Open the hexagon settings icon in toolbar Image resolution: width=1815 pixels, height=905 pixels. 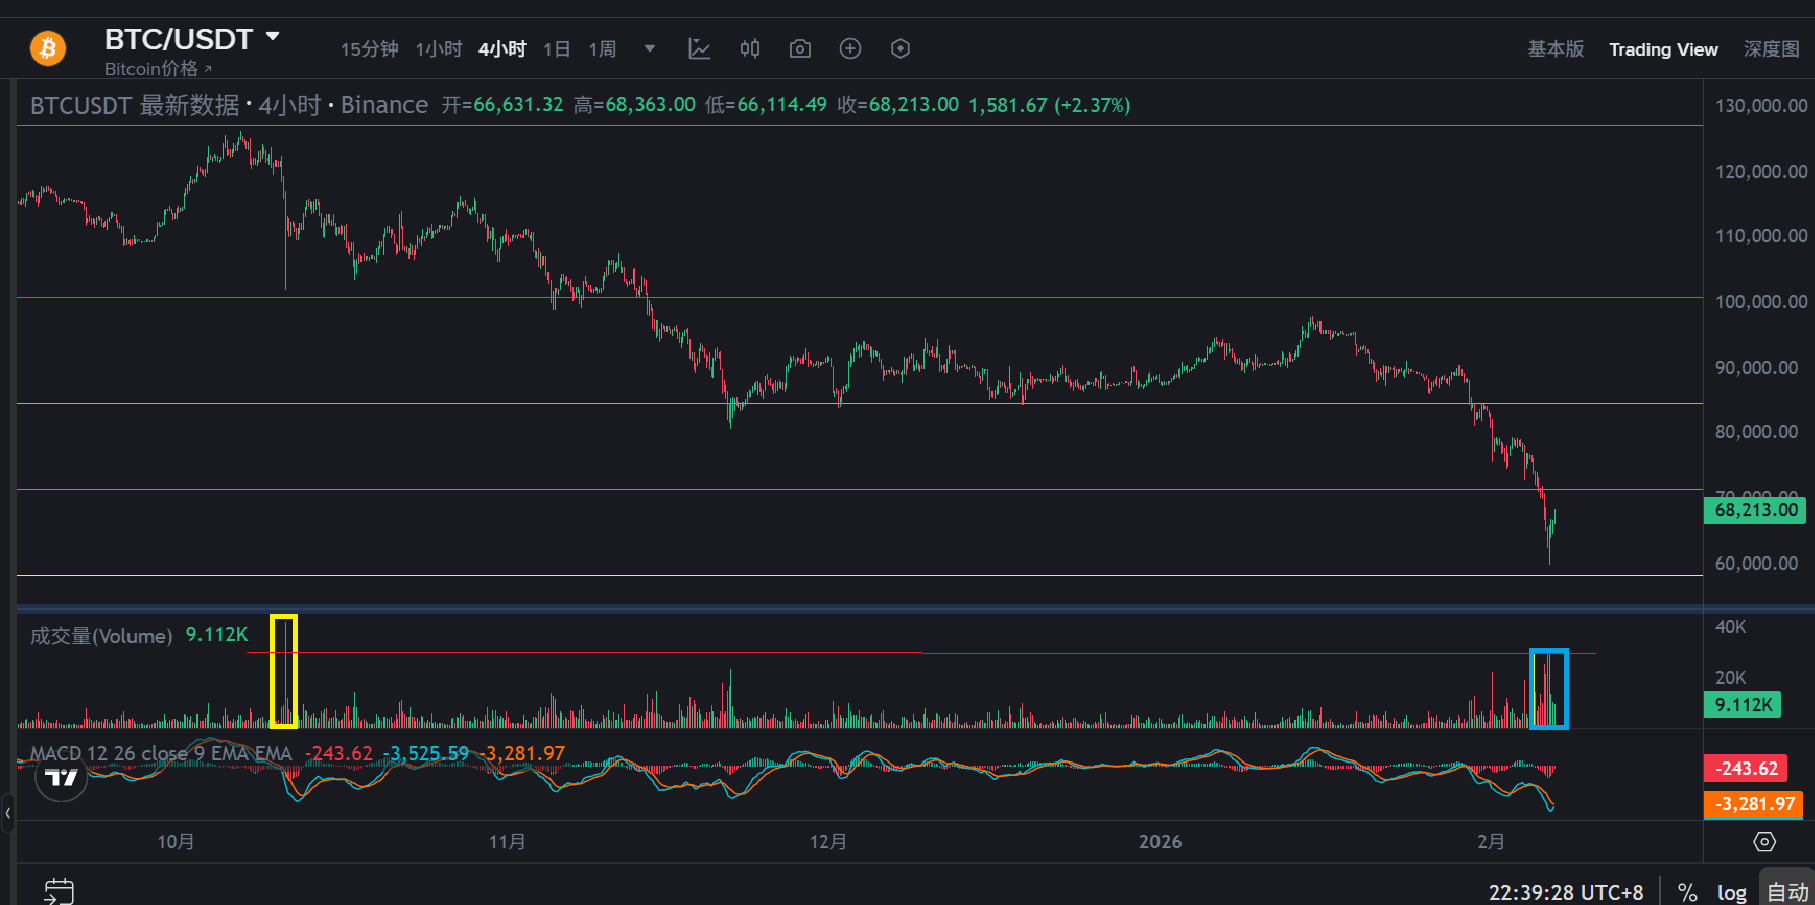[900, 49]
